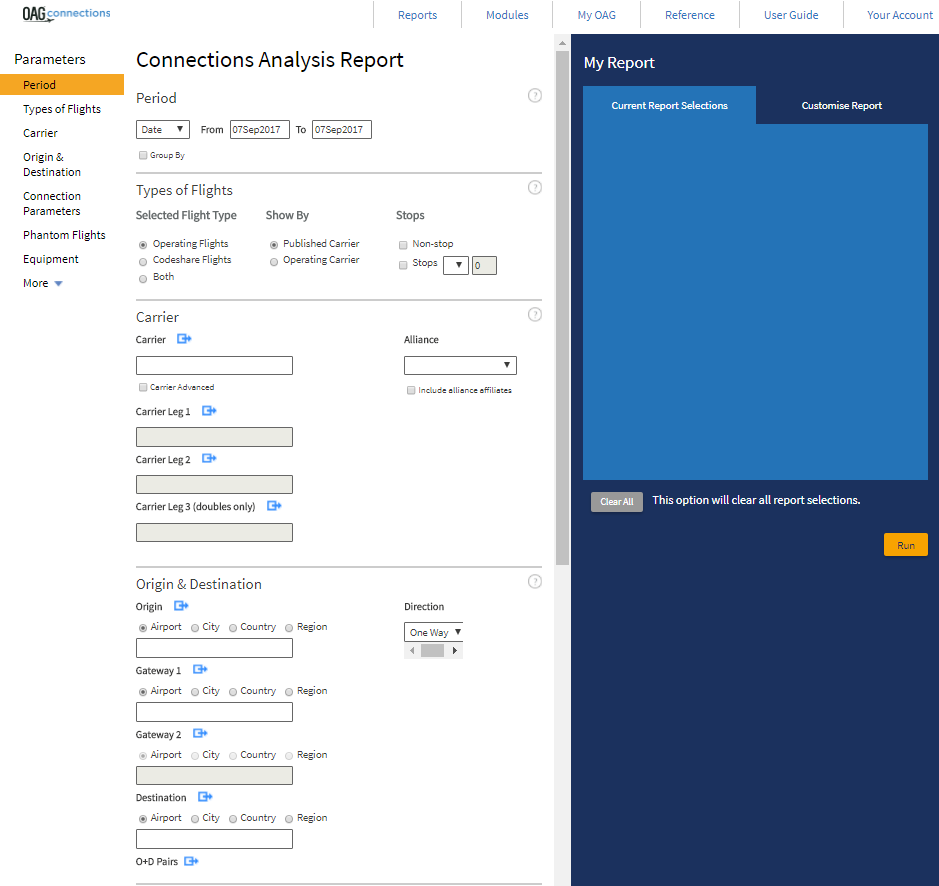Select City radio for Origin

click(x=195, y=628)
